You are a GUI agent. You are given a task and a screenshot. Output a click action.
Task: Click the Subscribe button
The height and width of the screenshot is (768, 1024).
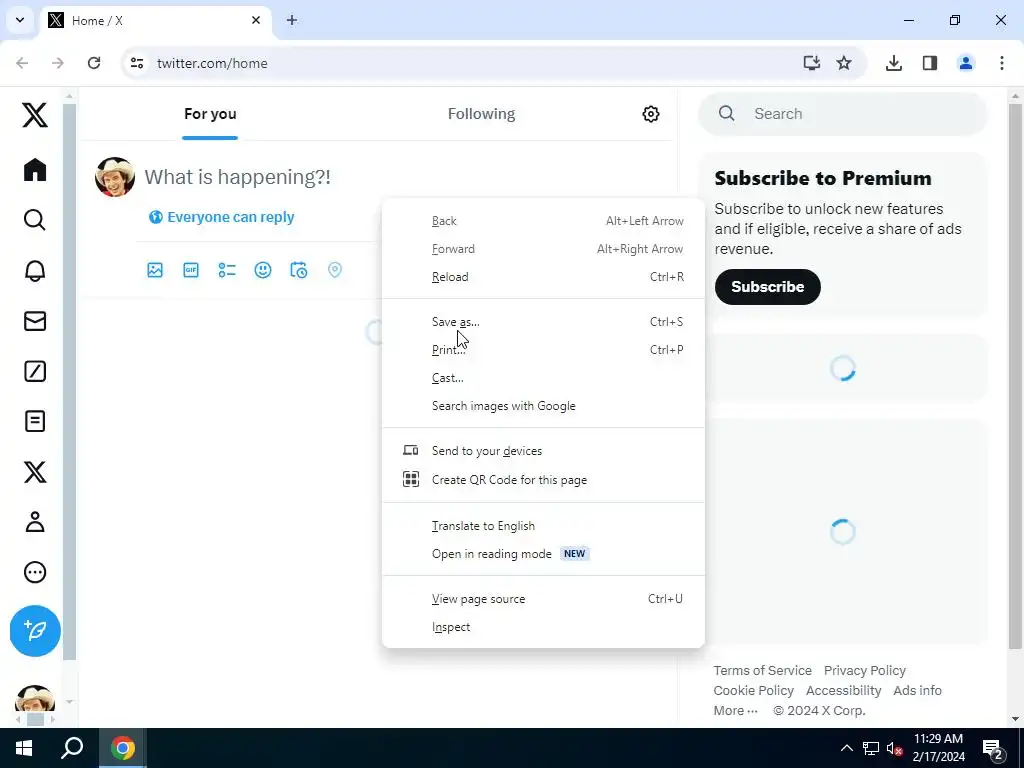767,287
